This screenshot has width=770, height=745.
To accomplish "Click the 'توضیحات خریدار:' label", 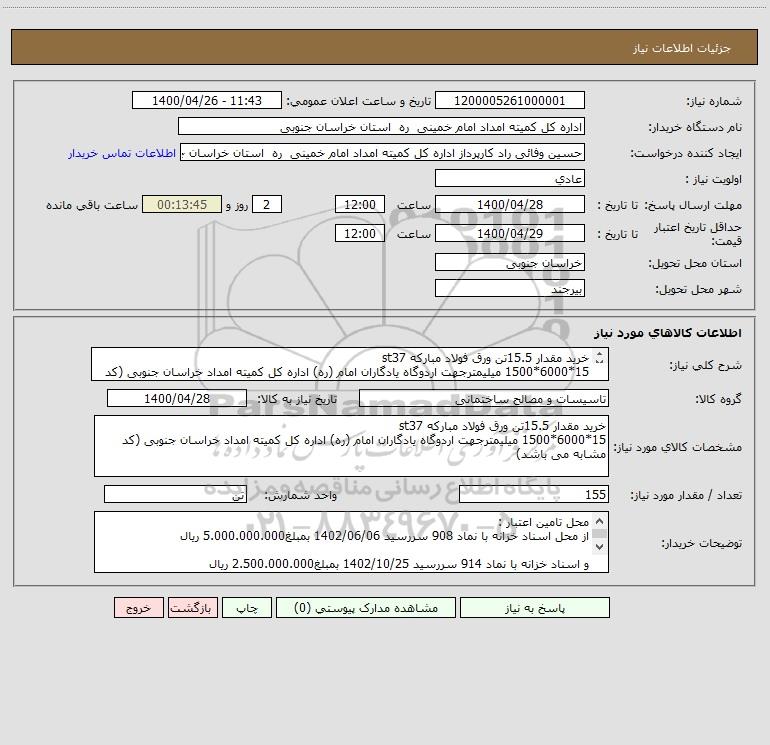I will (702, 543).
